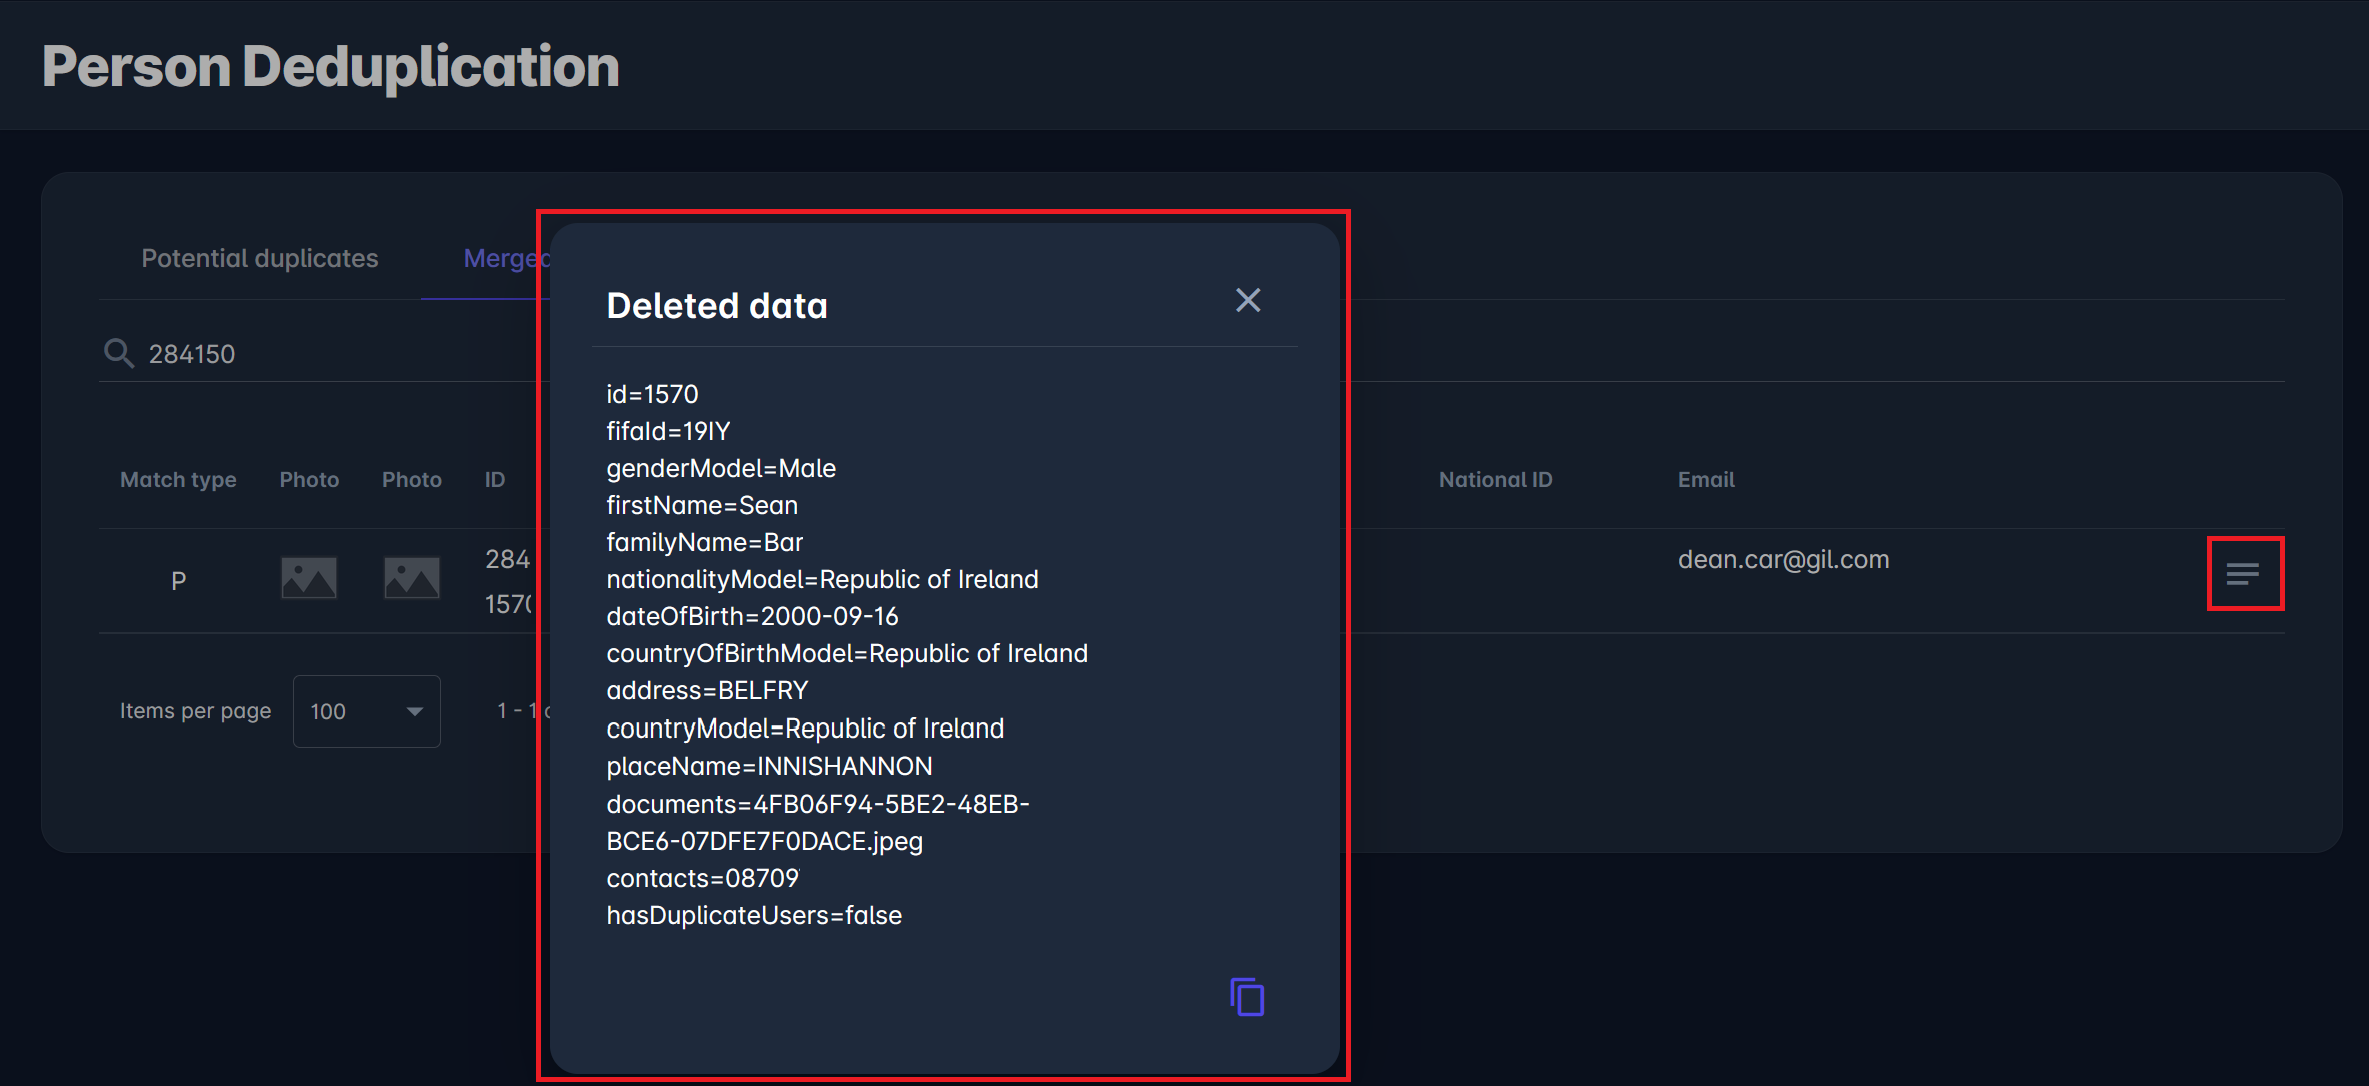This screenshot has width=2369, height=1086.
Task: Select the documents filename line
Action: pyautogui.click(x=818, y=823)
